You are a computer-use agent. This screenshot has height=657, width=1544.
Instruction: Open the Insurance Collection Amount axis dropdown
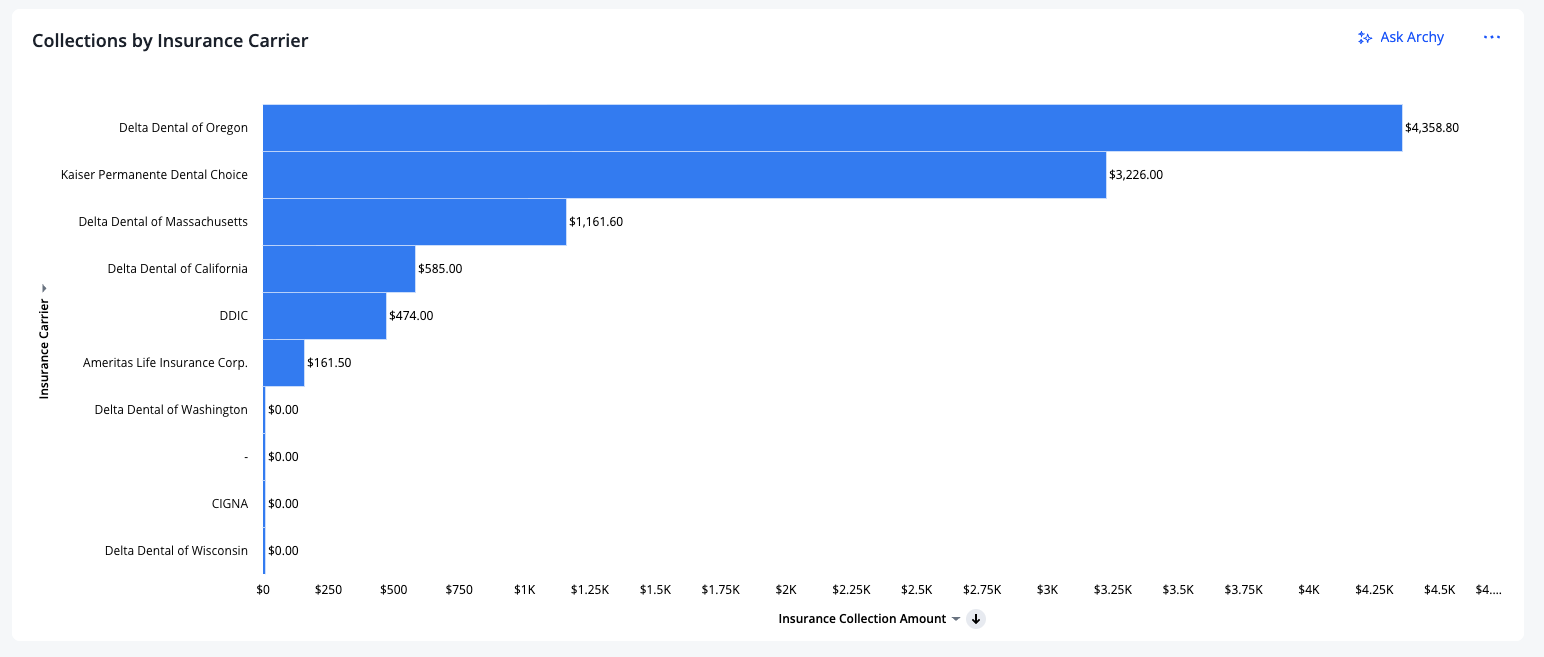click(956, 619)
